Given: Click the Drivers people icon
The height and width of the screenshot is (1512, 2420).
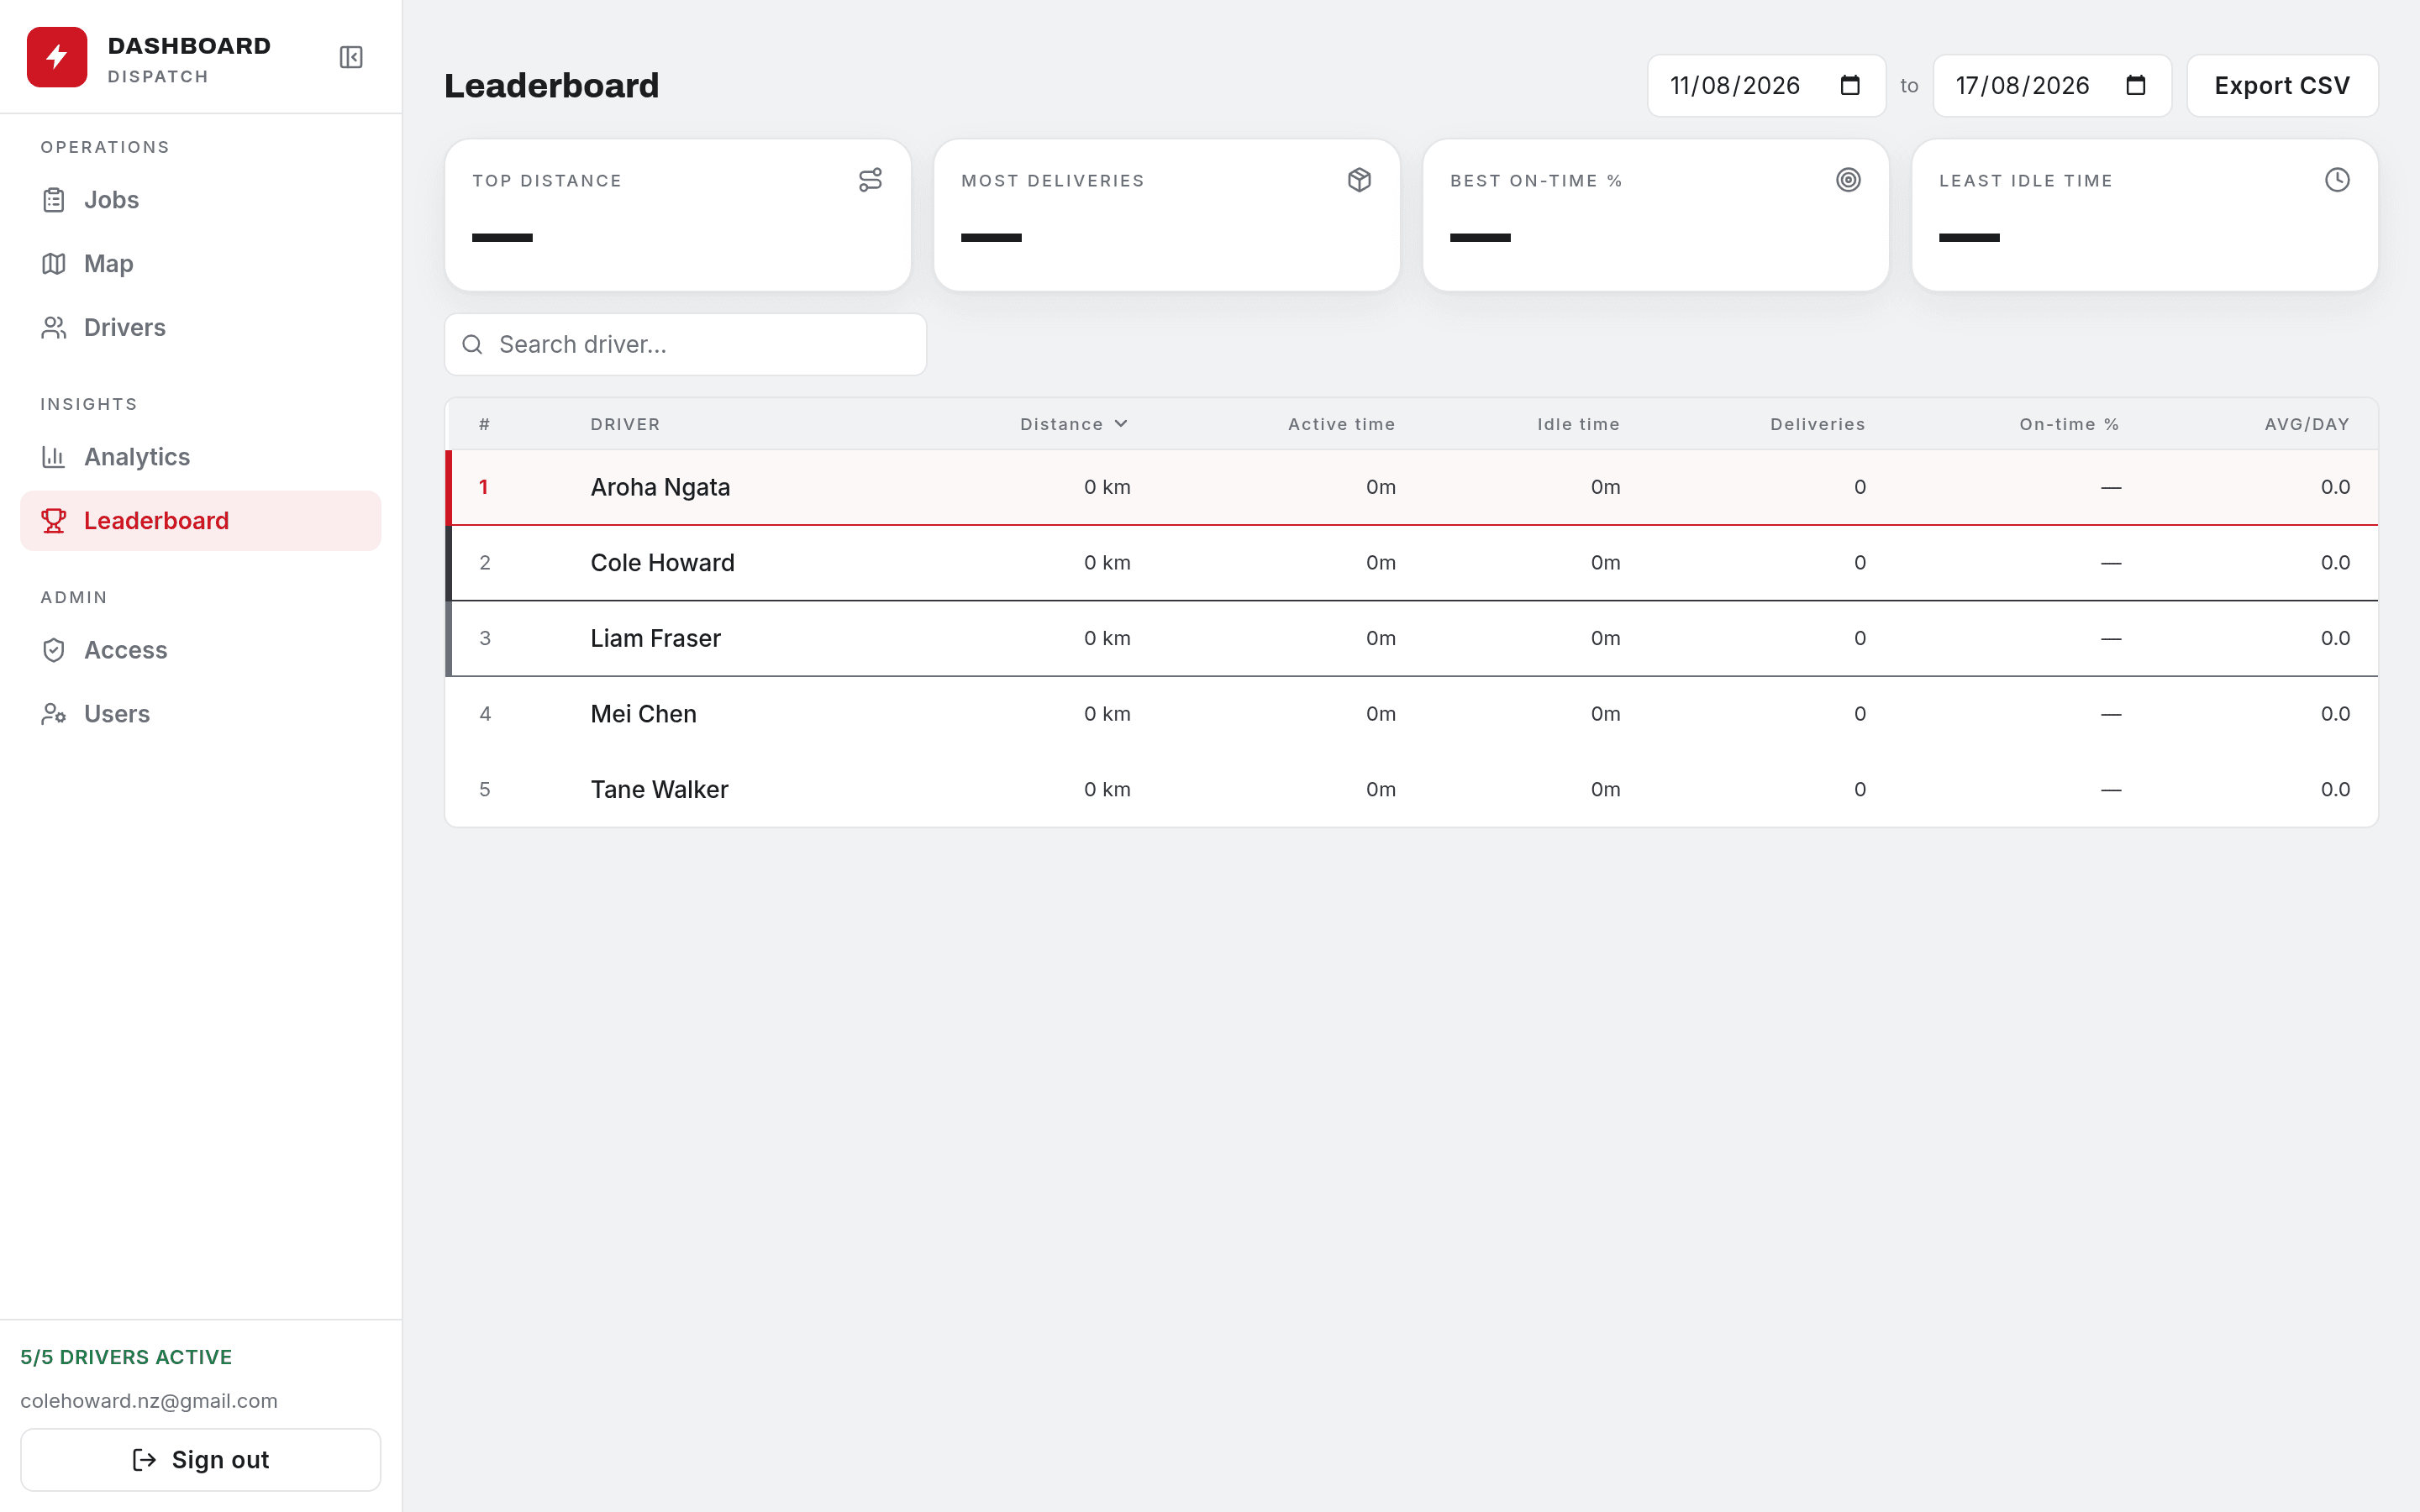Looking at the screenshot, I should [54, 328].
